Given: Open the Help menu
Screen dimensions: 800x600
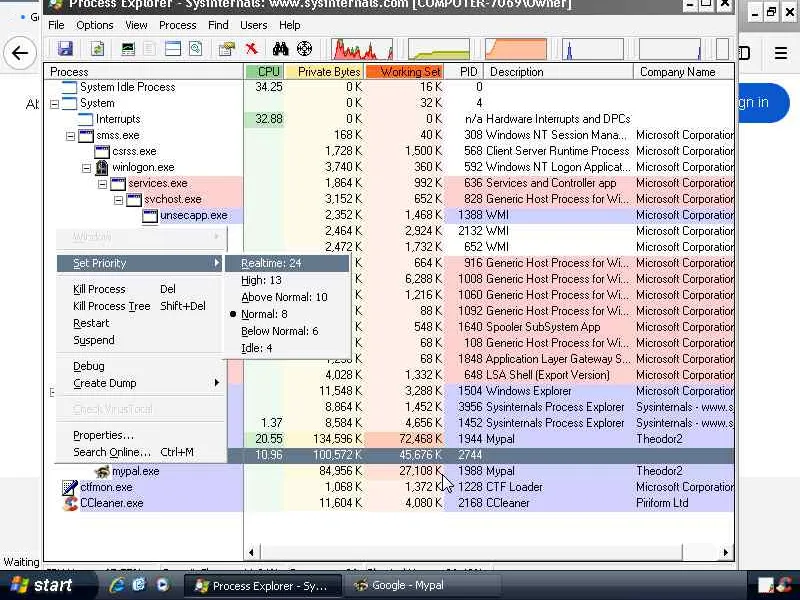Looking at the screenshot, I should pyautogui.click(x=289, y=25).
